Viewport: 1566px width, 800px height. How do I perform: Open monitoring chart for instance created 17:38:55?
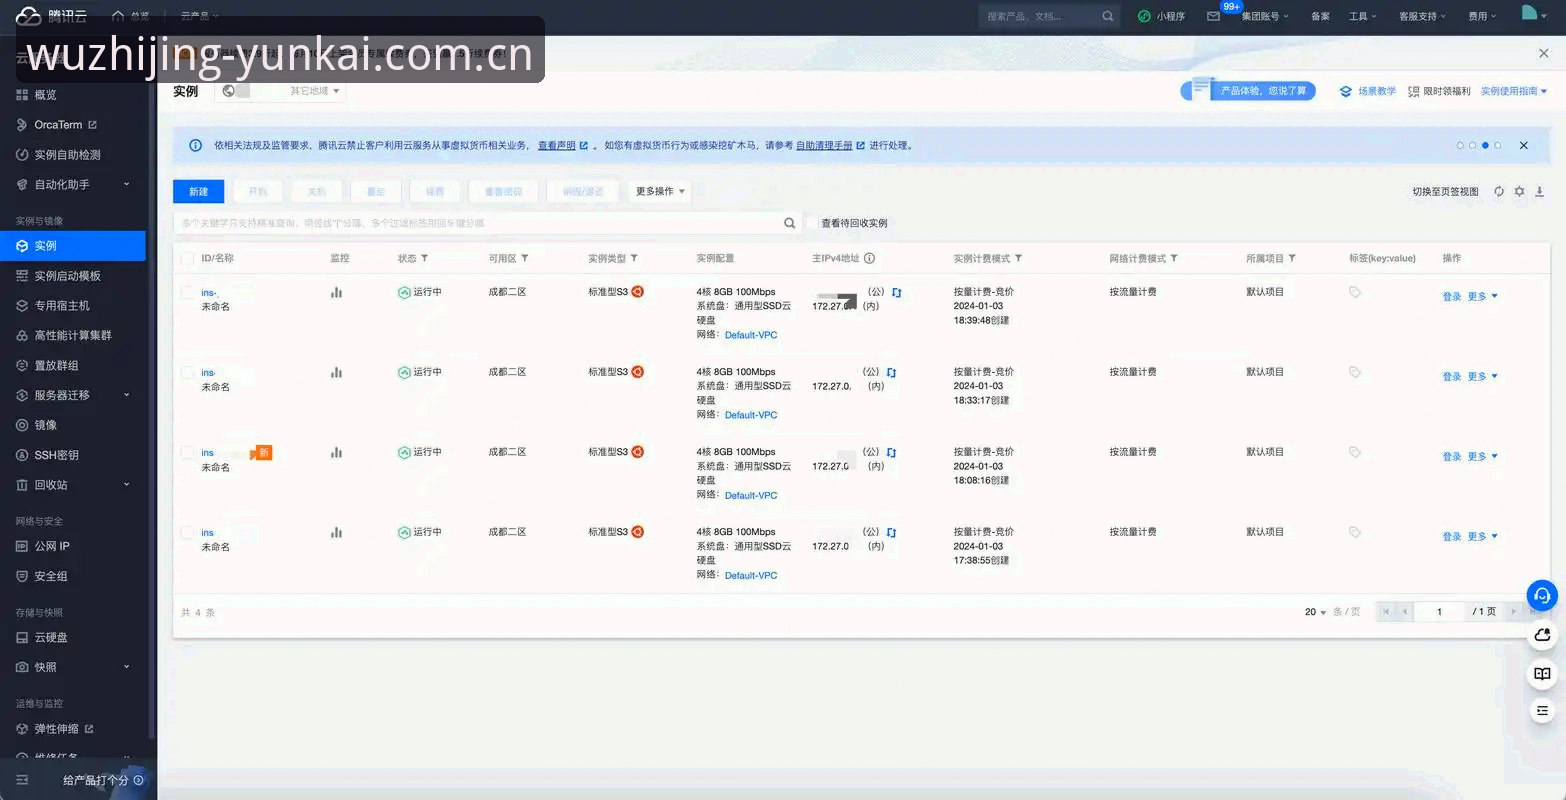(336, 532)
